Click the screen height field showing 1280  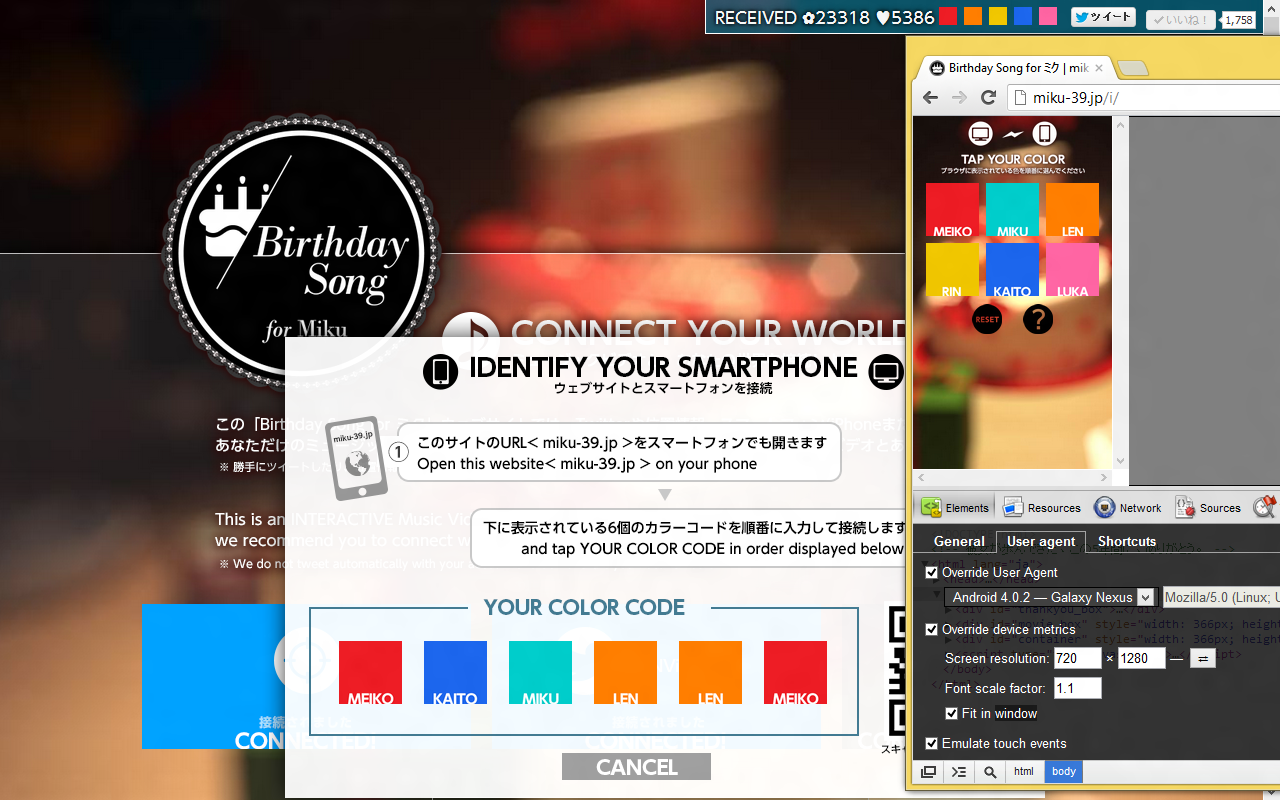coord(1141,658)
